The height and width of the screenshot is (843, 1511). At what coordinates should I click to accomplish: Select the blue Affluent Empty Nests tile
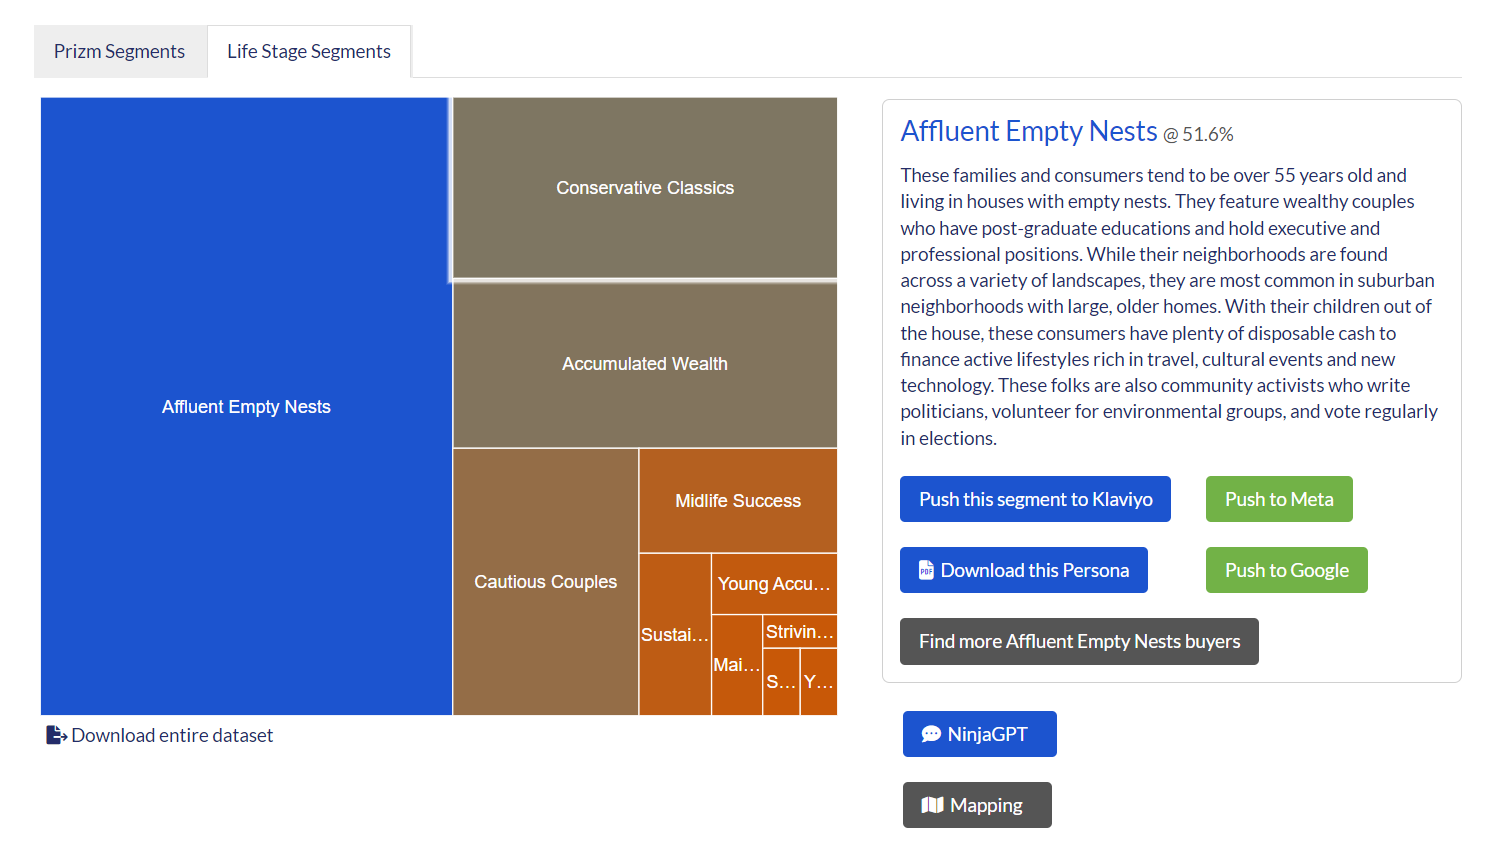[x=246, y=407]
